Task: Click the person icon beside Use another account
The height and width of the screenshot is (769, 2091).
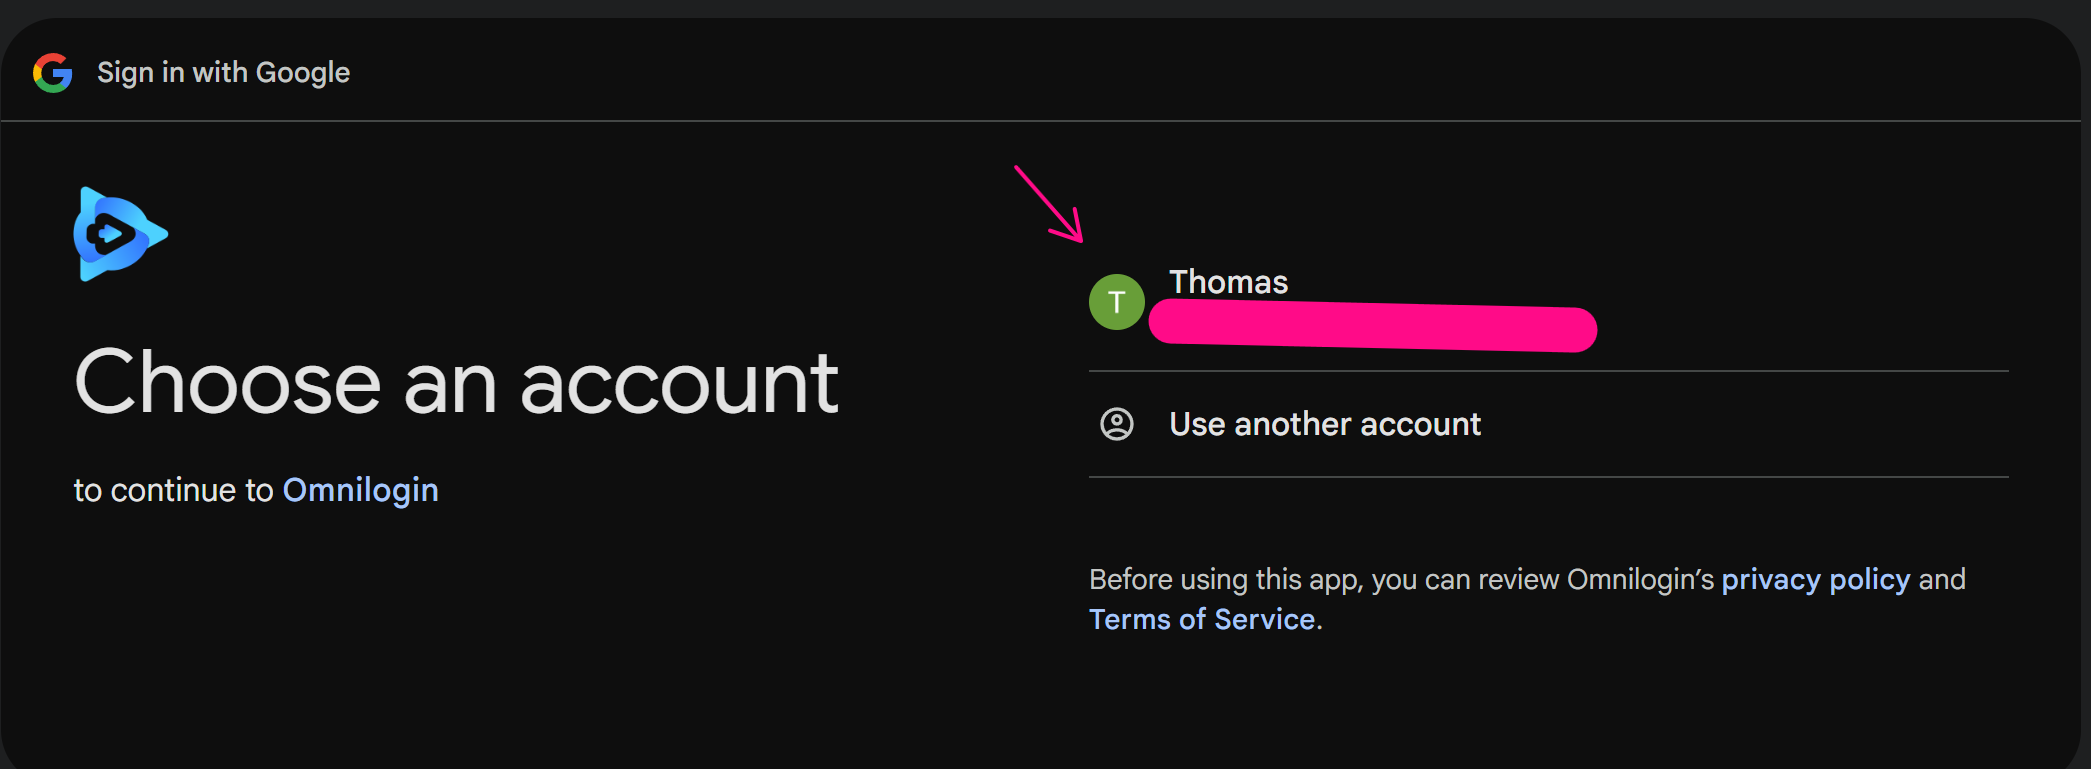Action: coord(1116,424)
